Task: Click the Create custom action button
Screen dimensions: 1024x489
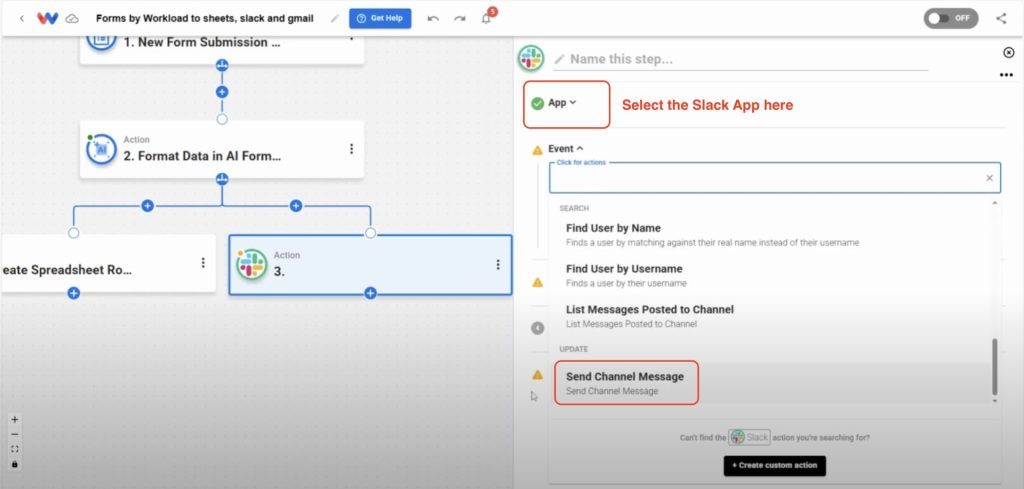Action: point(775,465)
